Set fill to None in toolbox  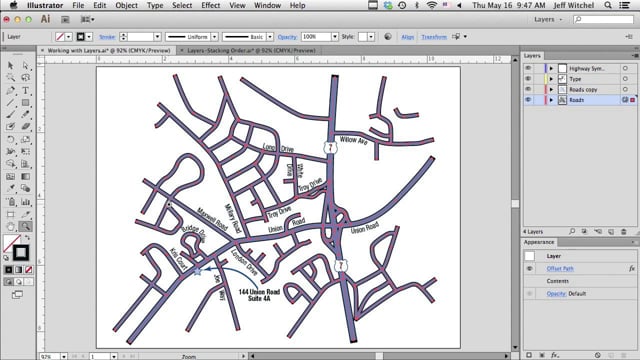(x=29, y=270)
